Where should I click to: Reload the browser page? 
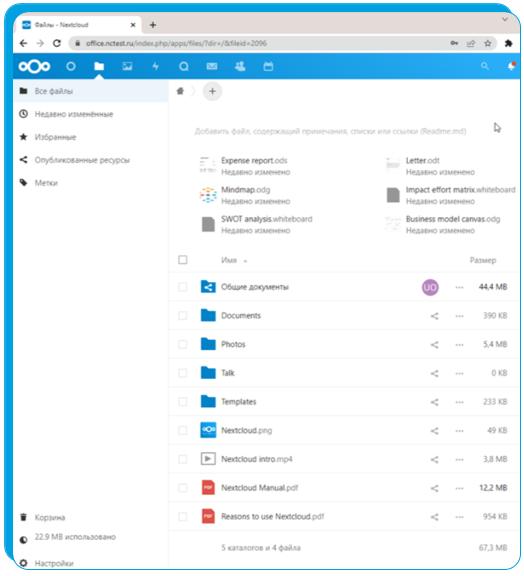pos(57,43)
